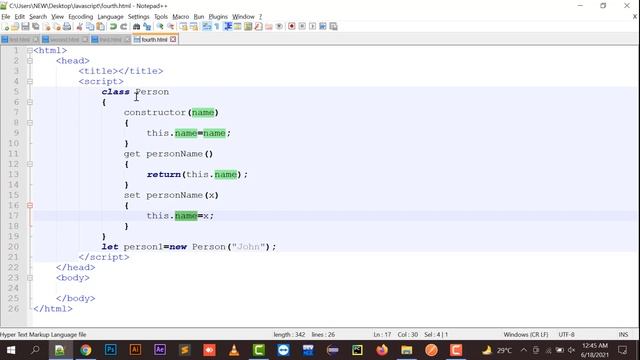640x360 pixels.
Task: Click the Synchronize Vertical Scrolling icon
Action: 184,27
